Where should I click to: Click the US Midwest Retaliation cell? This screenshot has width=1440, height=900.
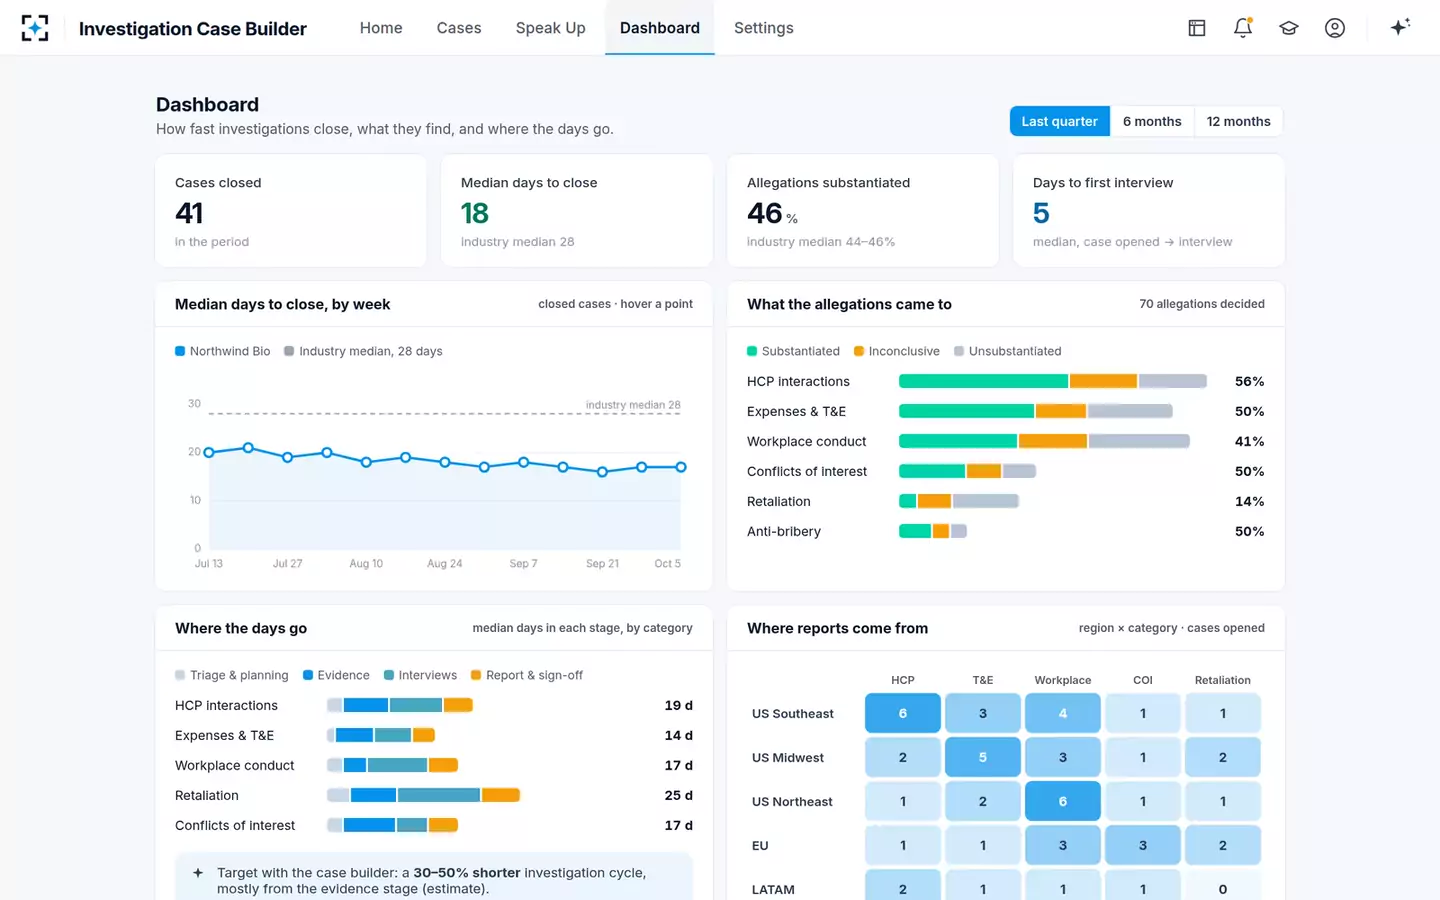[1223, 757]
